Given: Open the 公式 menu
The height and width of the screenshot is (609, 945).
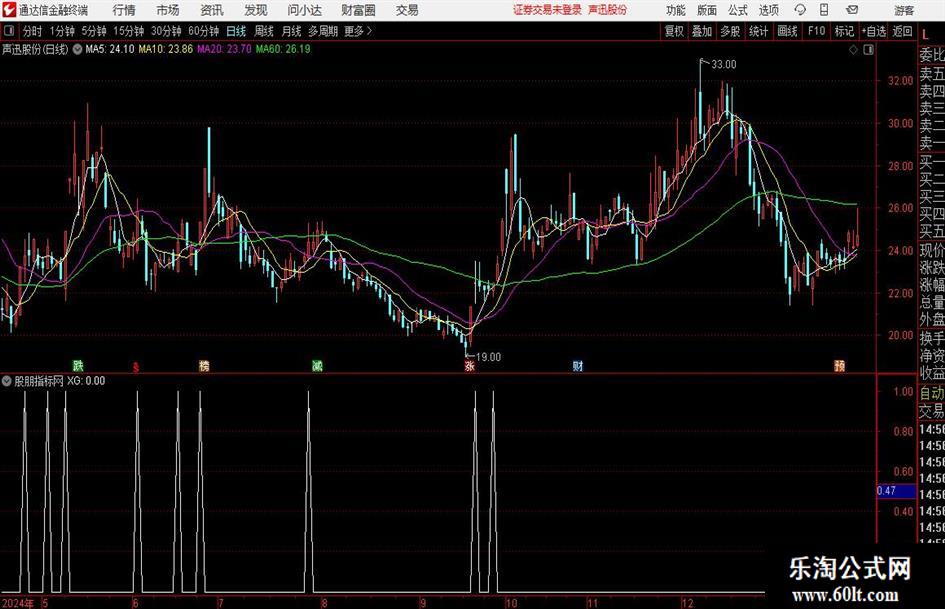Looking at the screenshot, I should 738,10.
